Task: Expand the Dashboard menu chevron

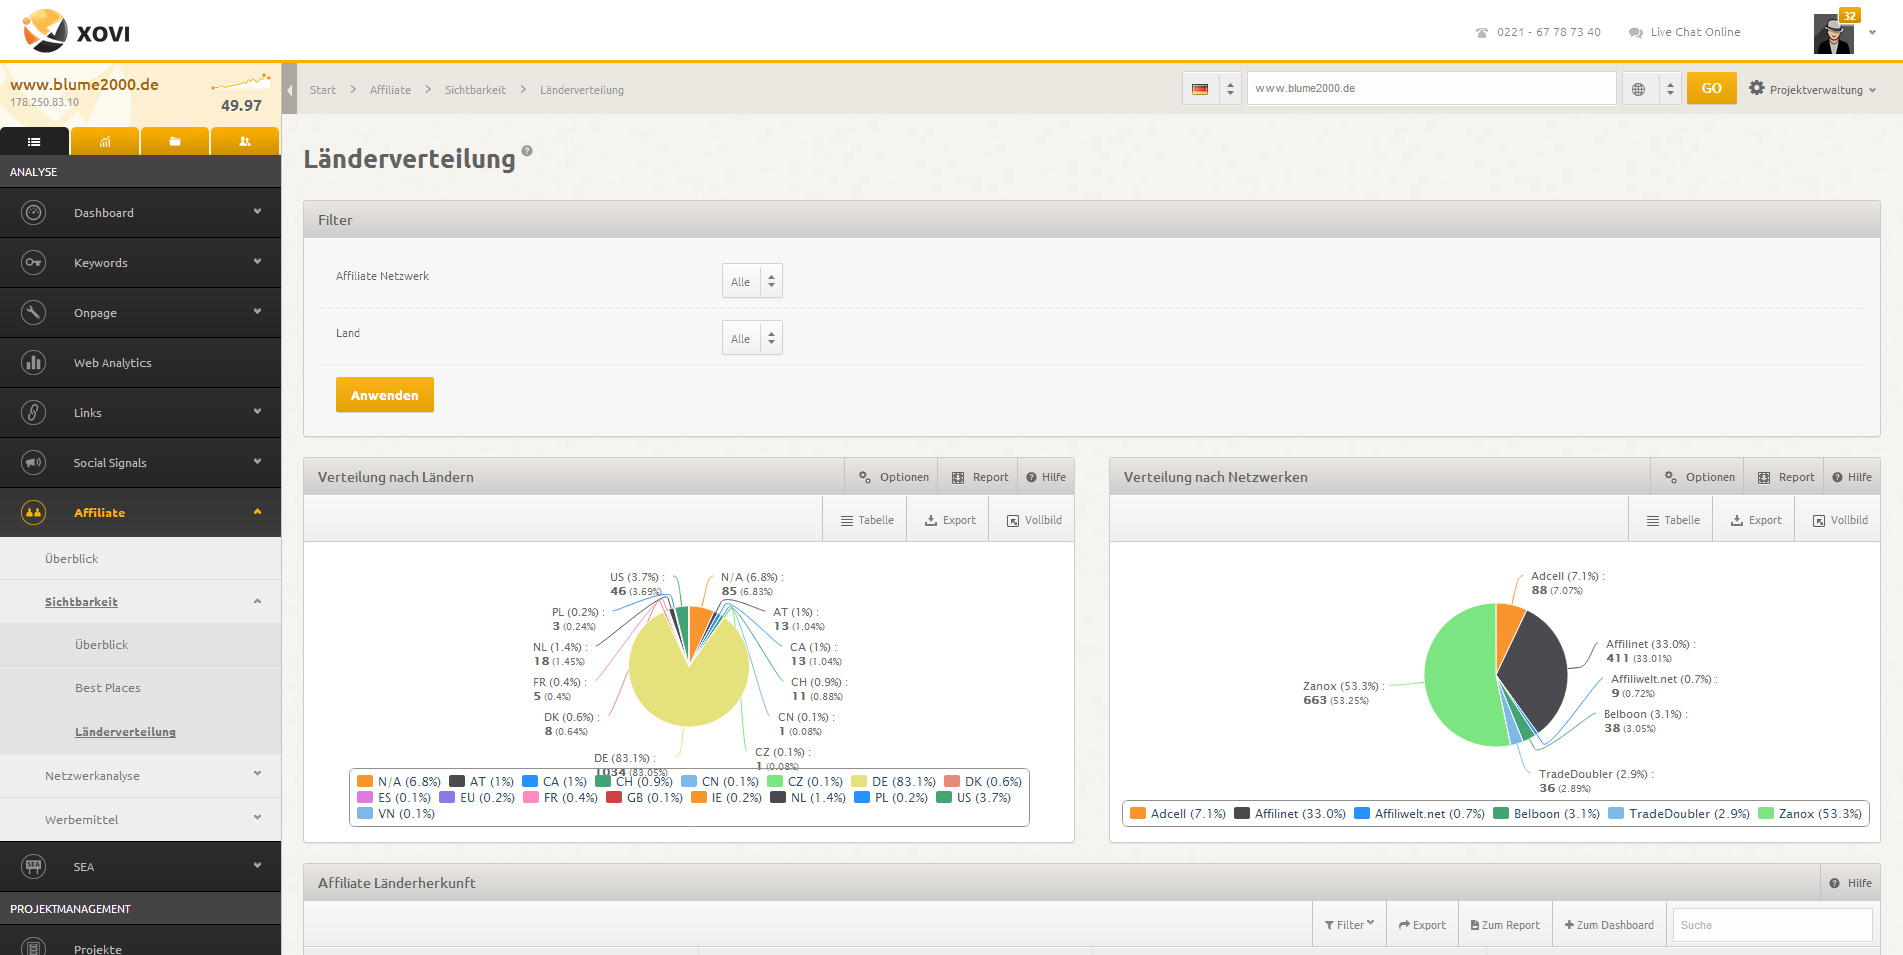Action: (x=257, y=212)
